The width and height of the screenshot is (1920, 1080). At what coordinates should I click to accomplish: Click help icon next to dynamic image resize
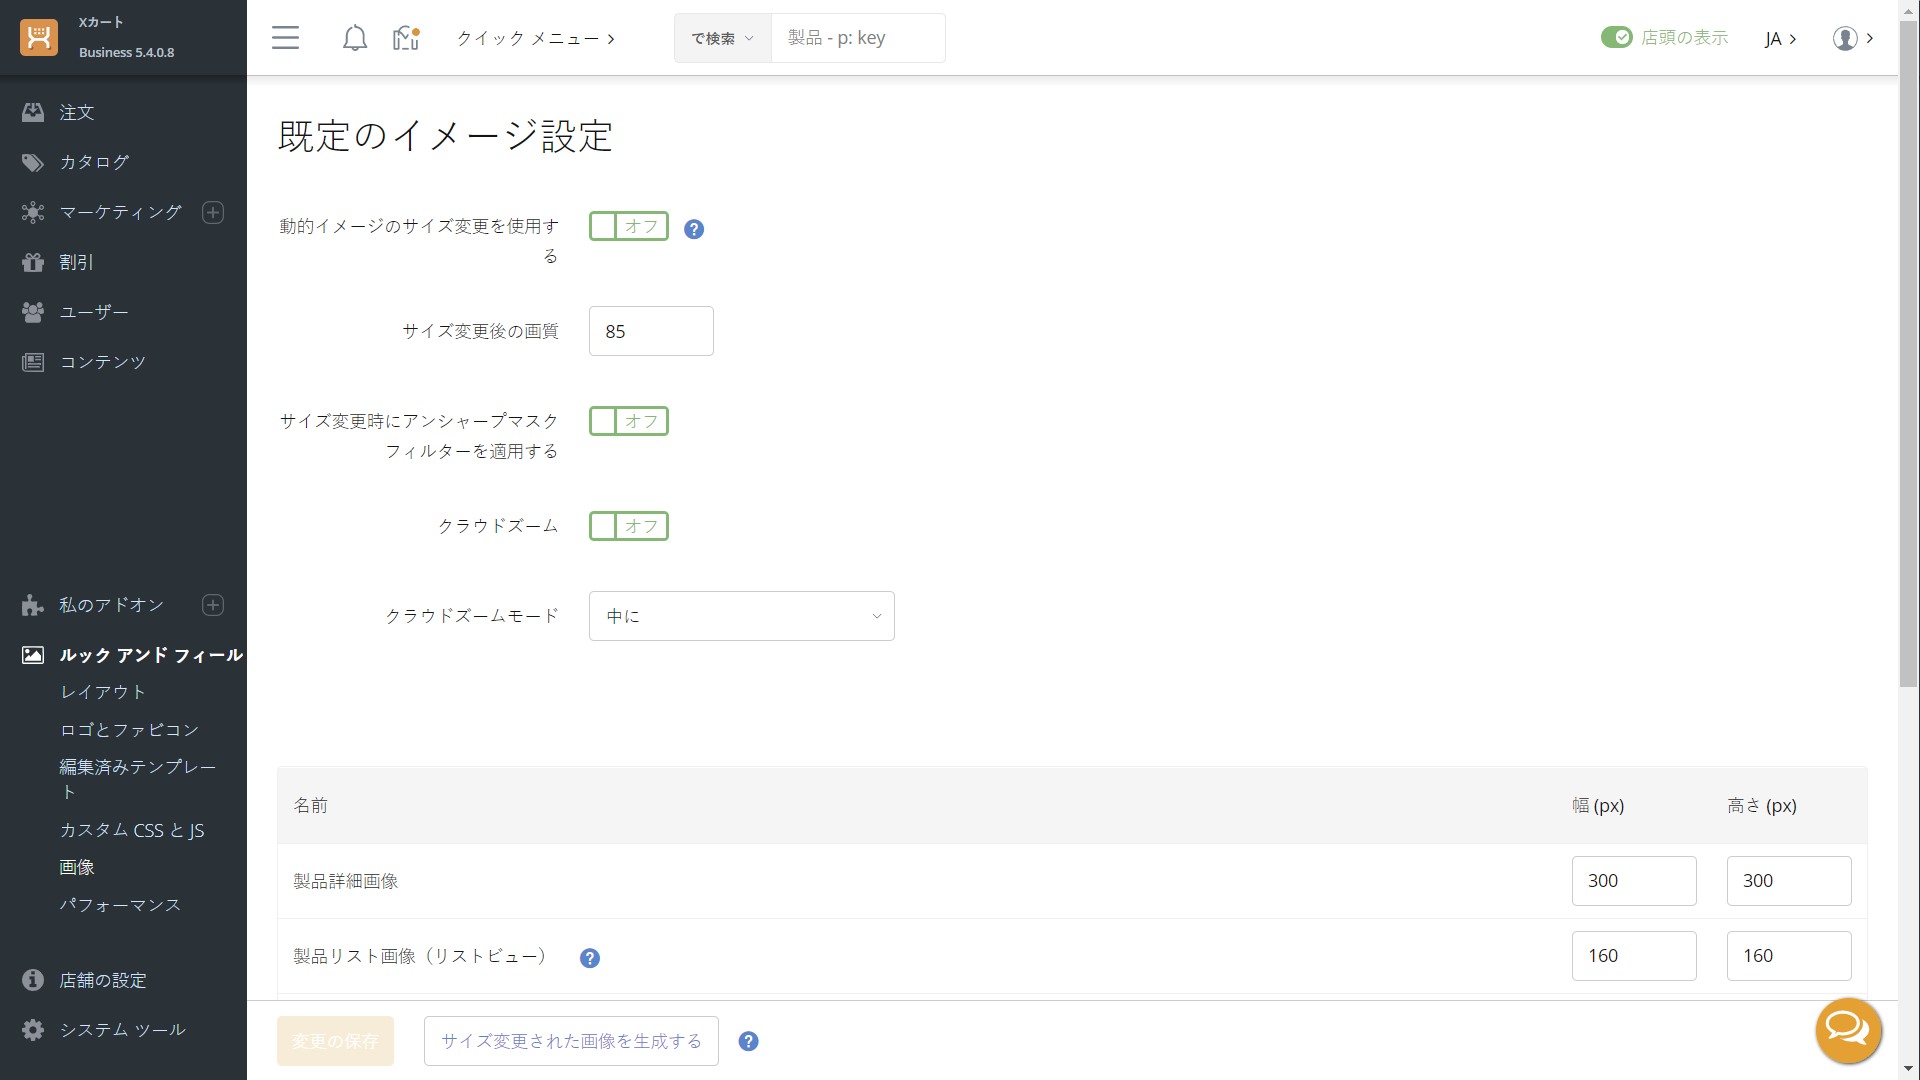coord(693,229)
